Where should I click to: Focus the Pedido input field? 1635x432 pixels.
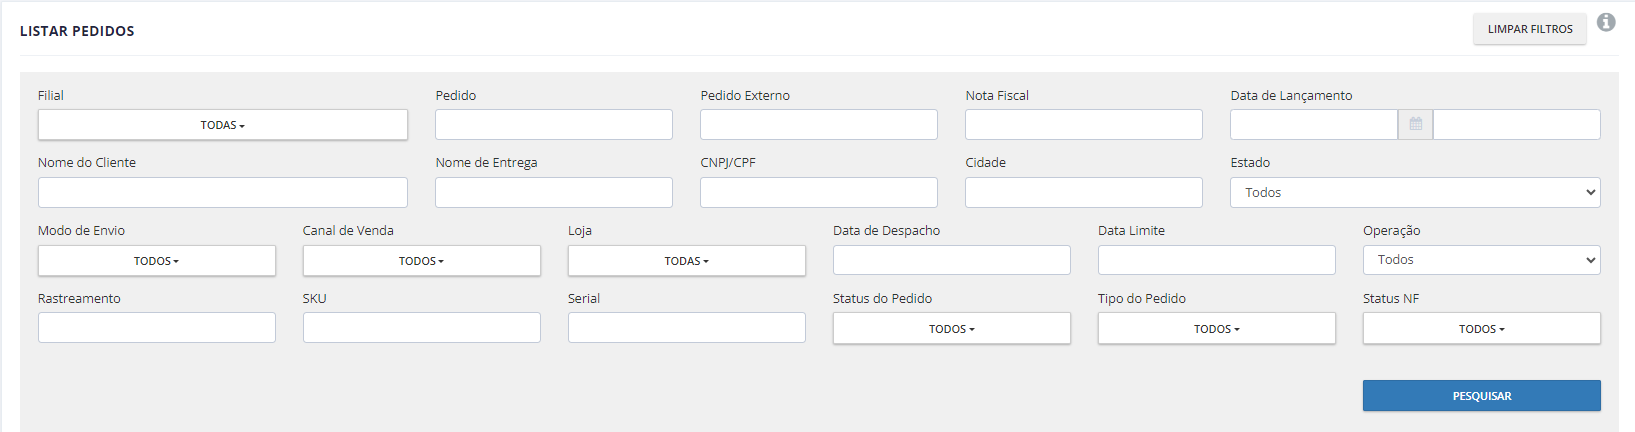[554, 124]
